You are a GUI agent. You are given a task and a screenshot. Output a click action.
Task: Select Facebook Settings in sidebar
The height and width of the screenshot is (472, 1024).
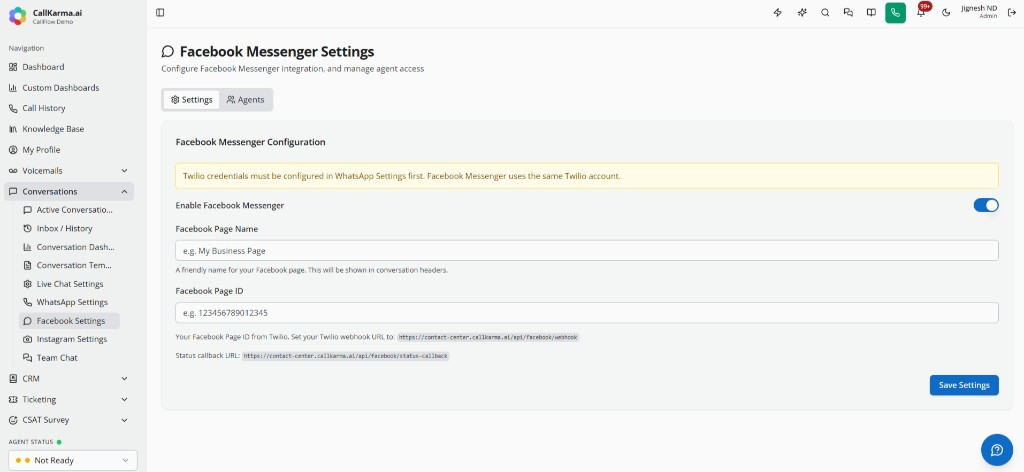tap(69, 321)
